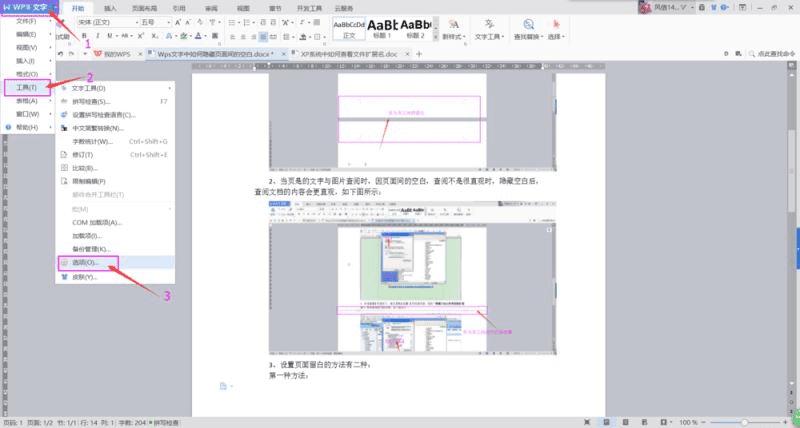Click the justify alignment icon
The image size is (800, 428).
coord(263,37)
